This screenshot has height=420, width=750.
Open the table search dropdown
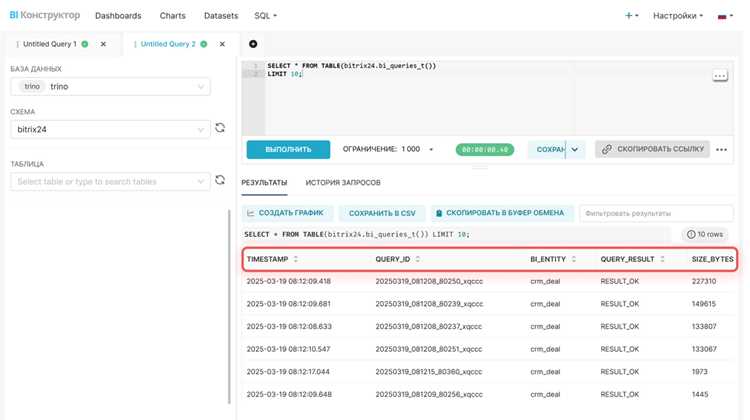[110, 182]
